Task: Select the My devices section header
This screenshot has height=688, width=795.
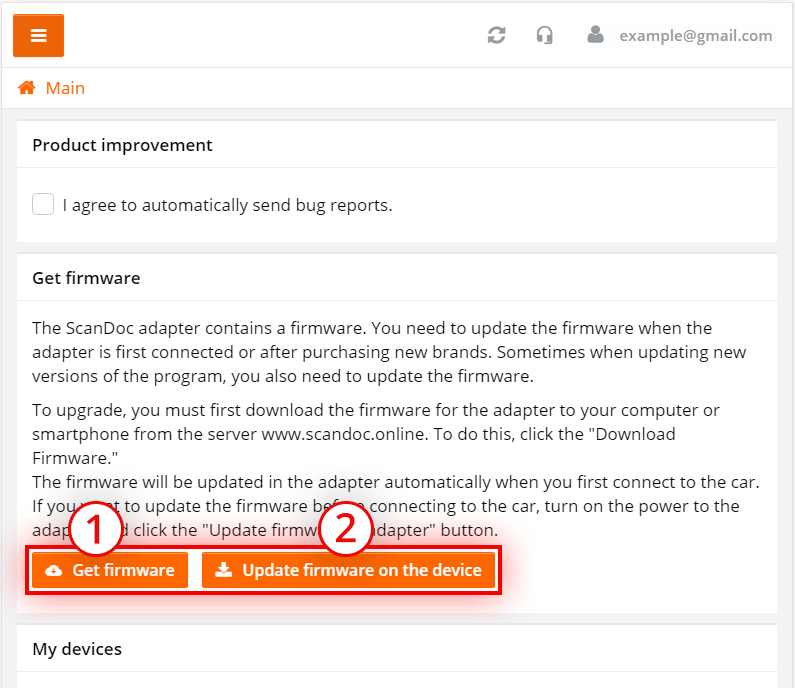Action: pyautogui.click(x=77, y=649)
